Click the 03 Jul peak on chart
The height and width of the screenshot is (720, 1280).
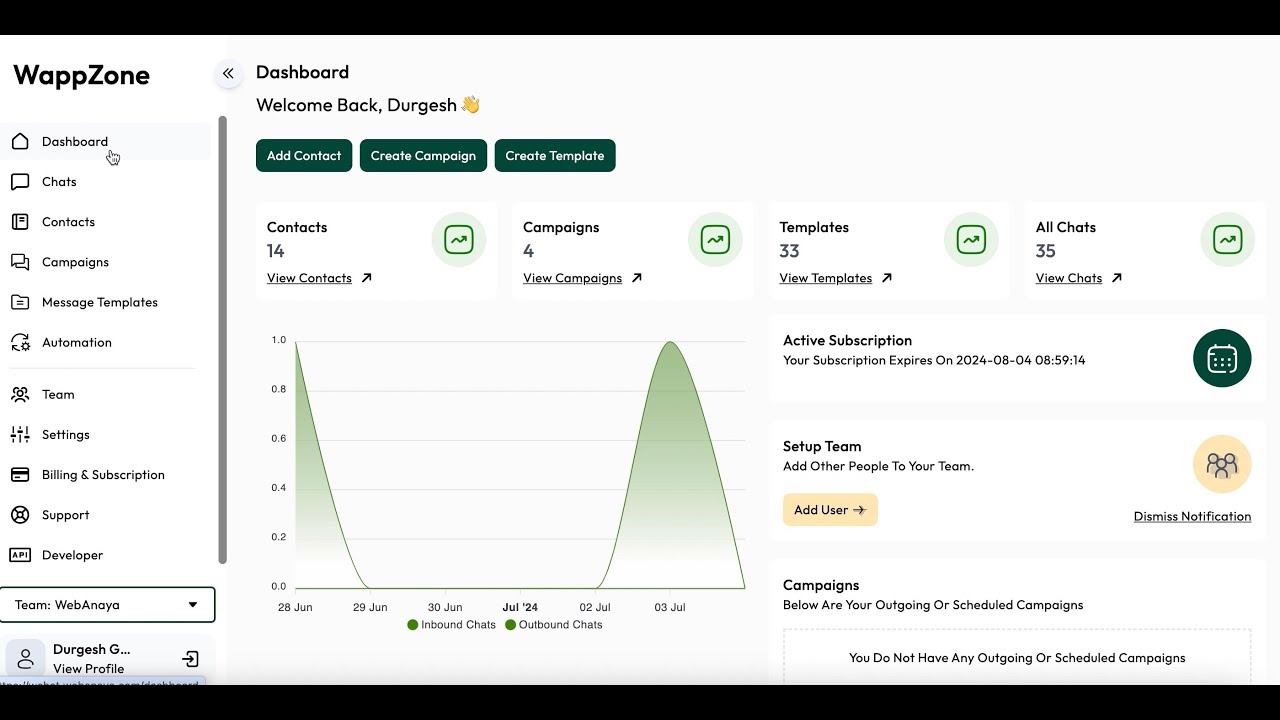(670, 343)
